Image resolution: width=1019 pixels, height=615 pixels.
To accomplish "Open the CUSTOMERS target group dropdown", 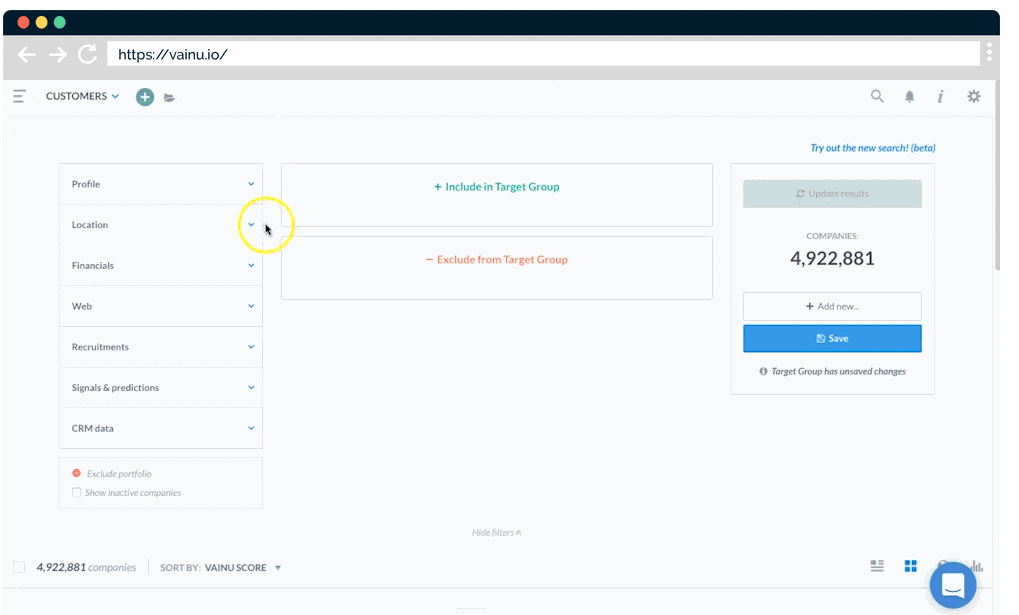I will 82,96.
